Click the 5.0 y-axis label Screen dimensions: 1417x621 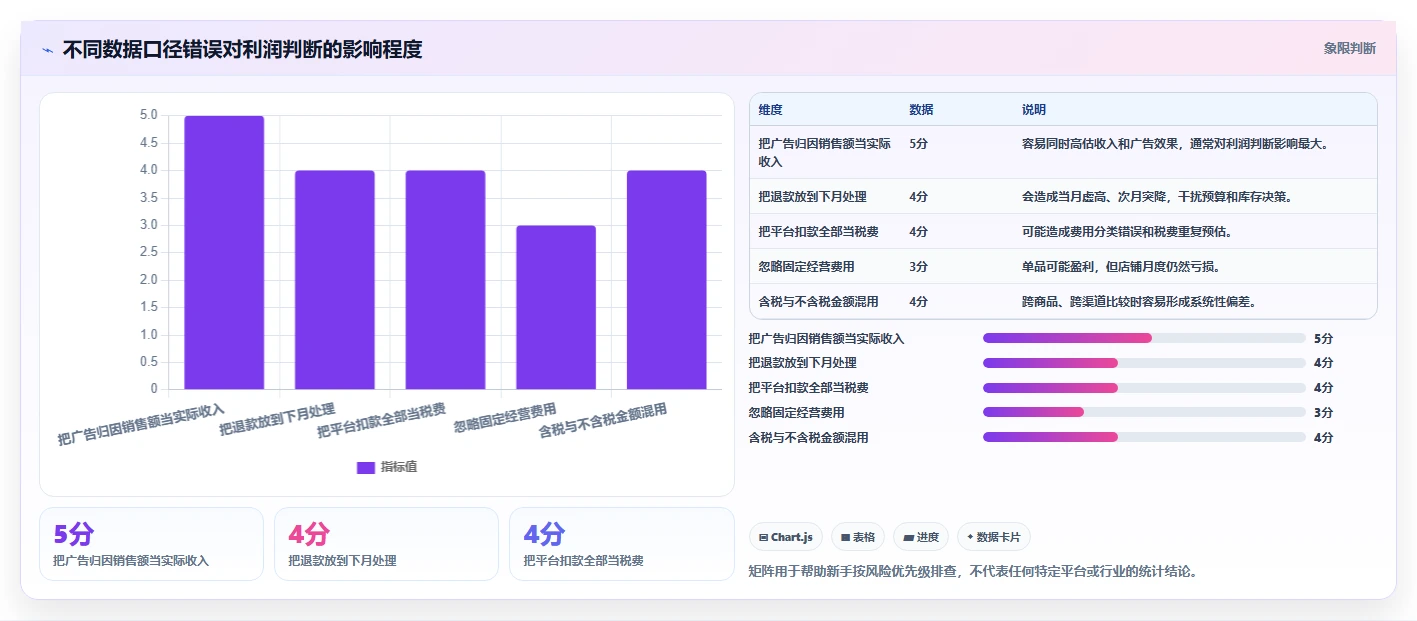click(148, 115)
